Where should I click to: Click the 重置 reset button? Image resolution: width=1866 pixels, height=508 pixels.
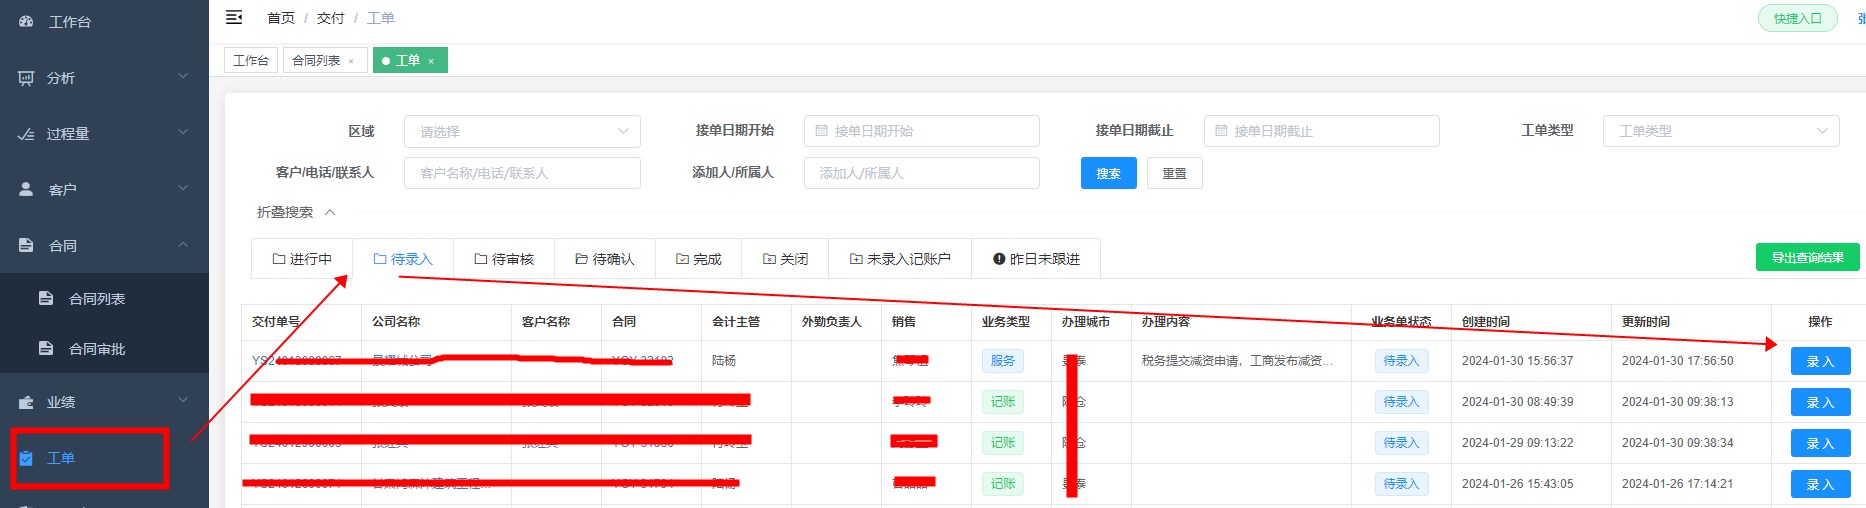tap(1174, 173)
